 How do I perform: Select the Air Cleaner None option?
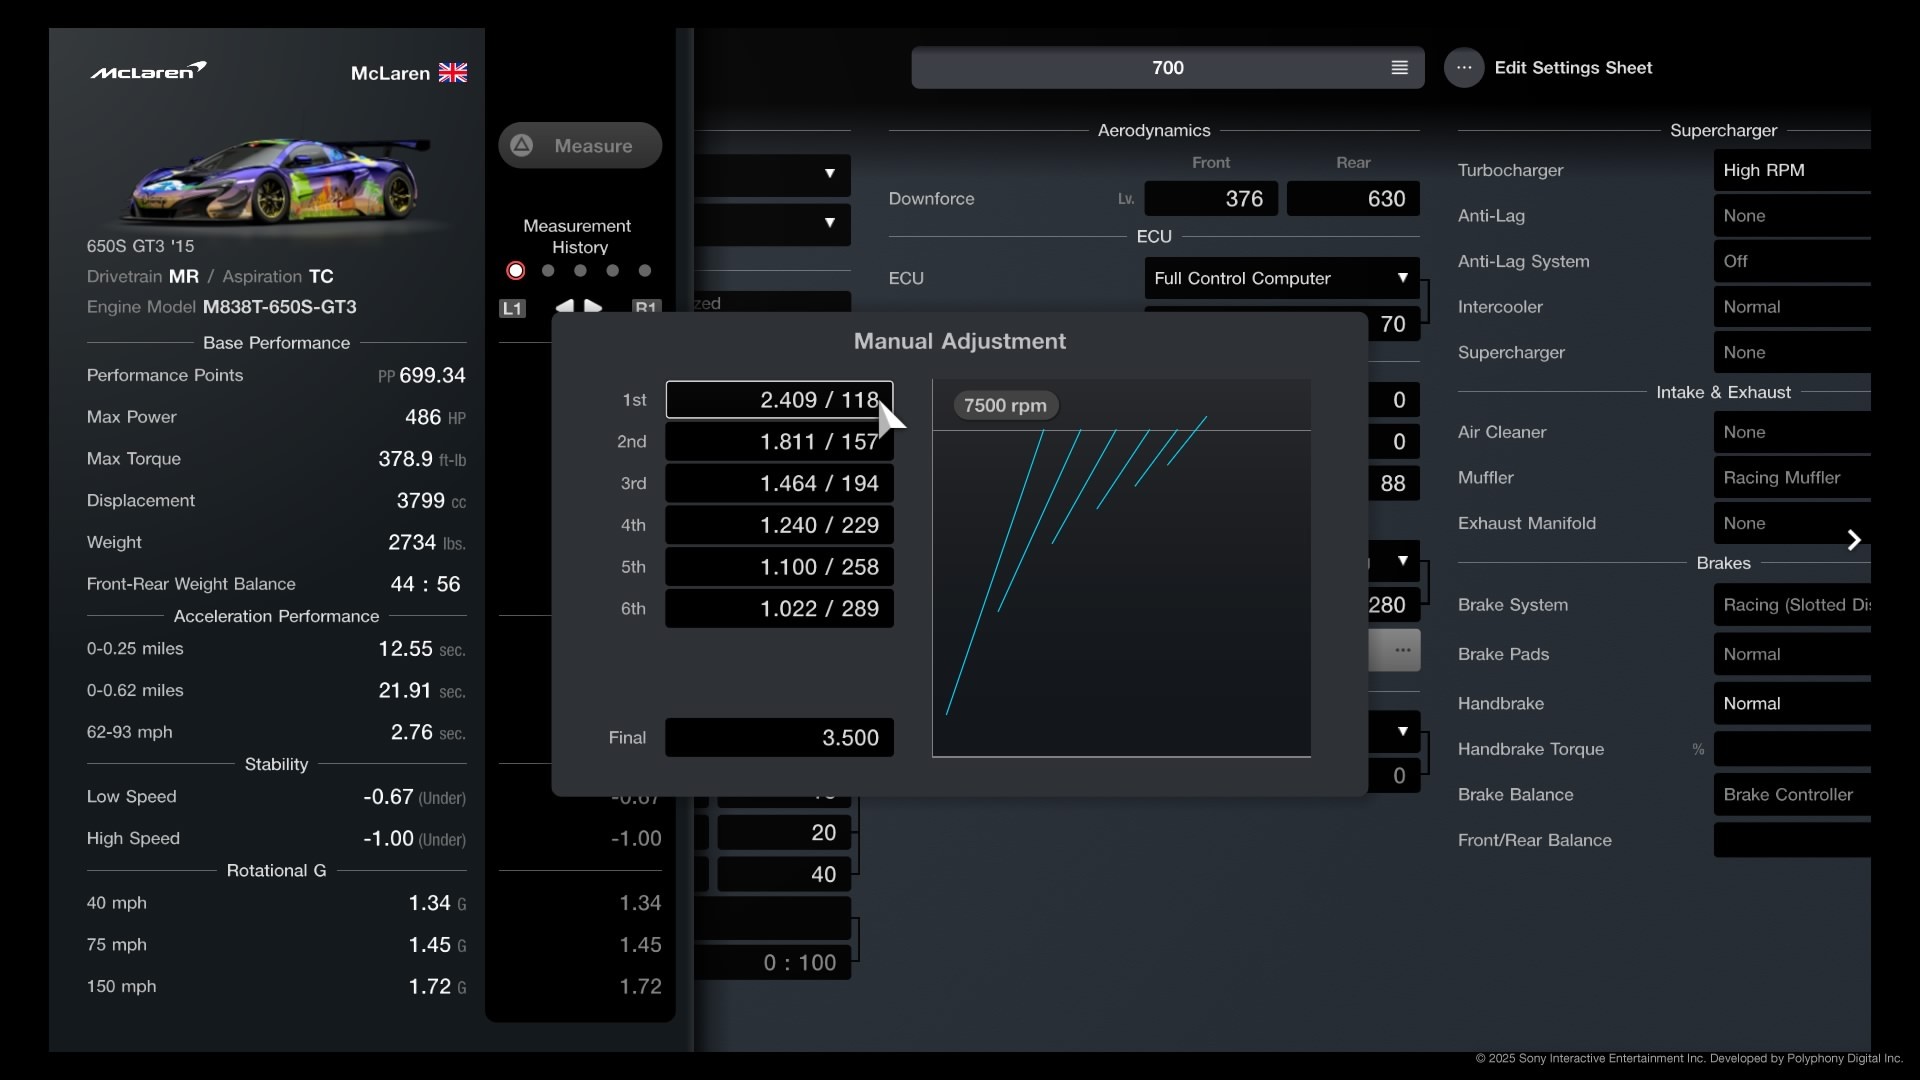(x=1792, y=432)
